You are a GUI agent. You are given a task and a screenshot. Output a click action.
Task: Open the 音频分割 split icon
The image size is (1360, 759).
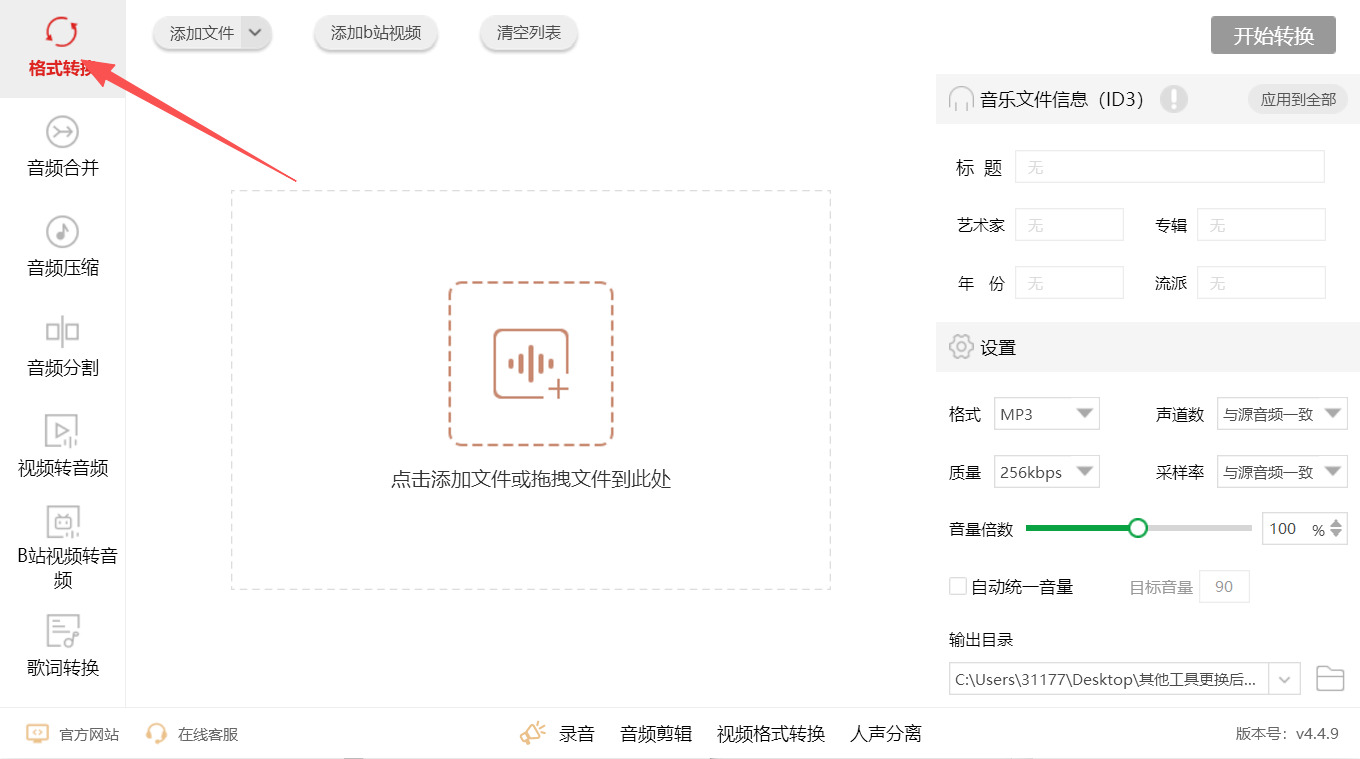(x=62, y=332)
